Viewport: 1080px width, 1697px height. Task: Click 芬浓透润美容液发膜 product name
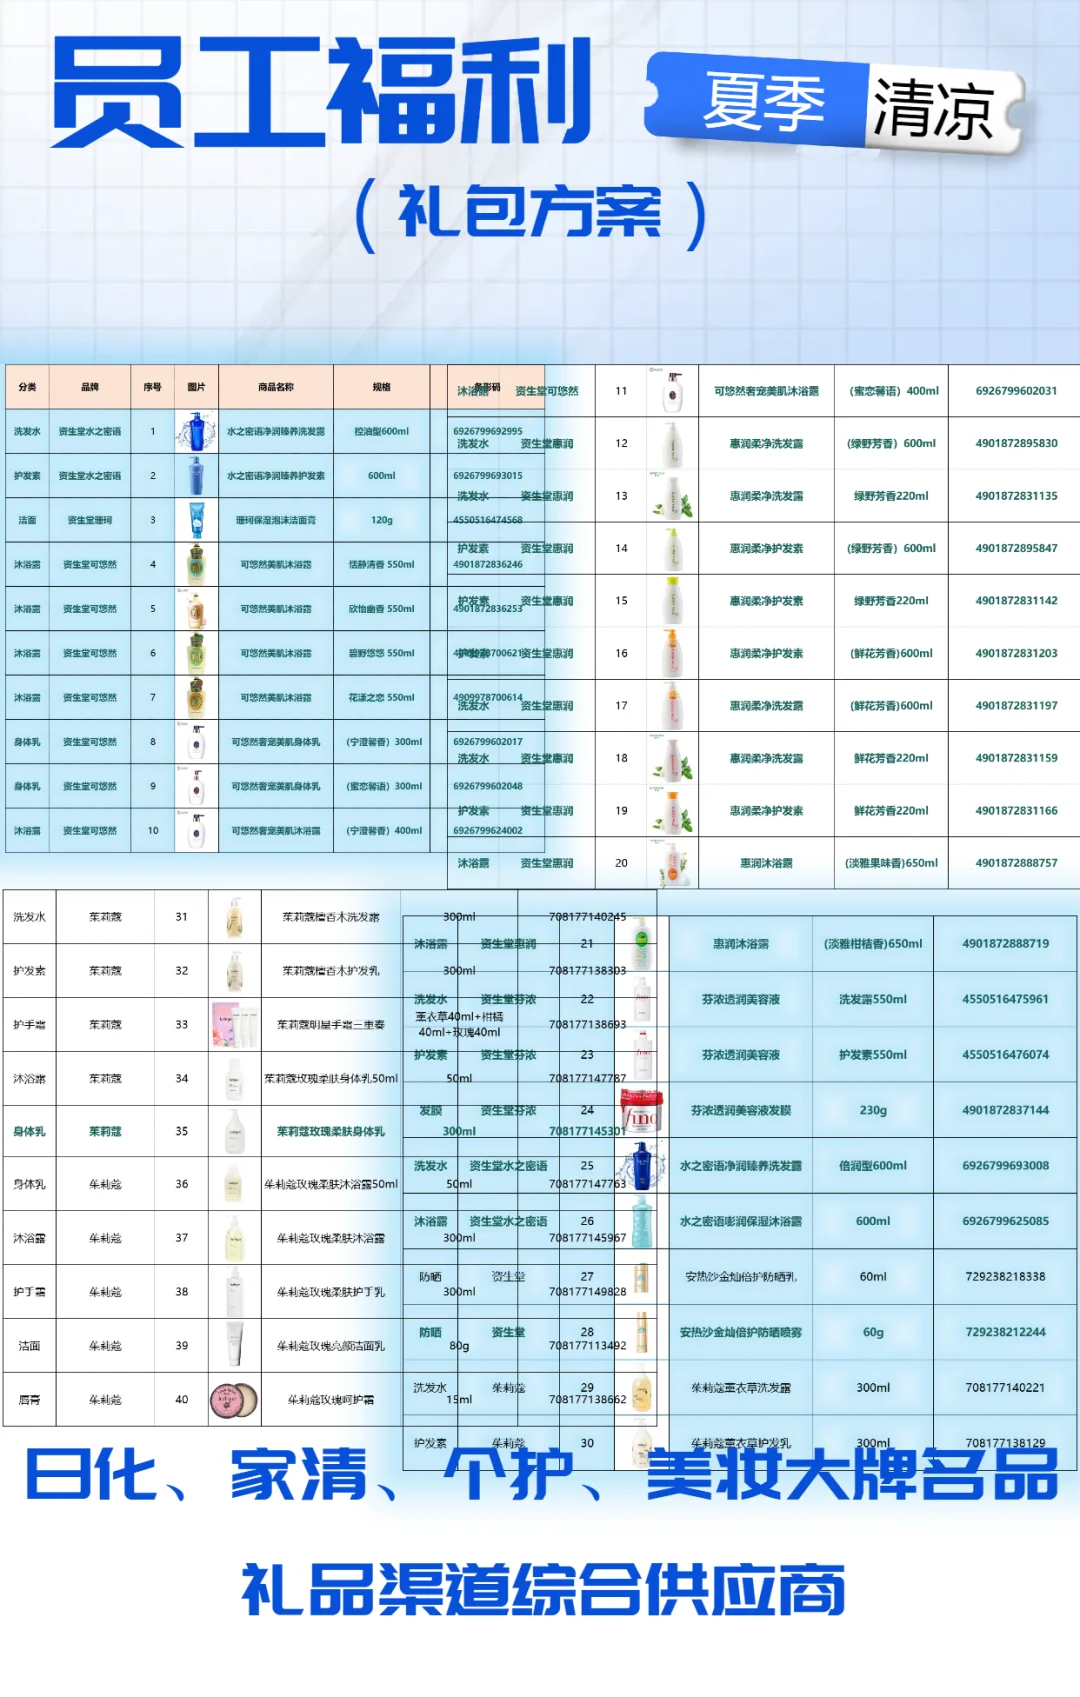click(x=740, y=1110)
